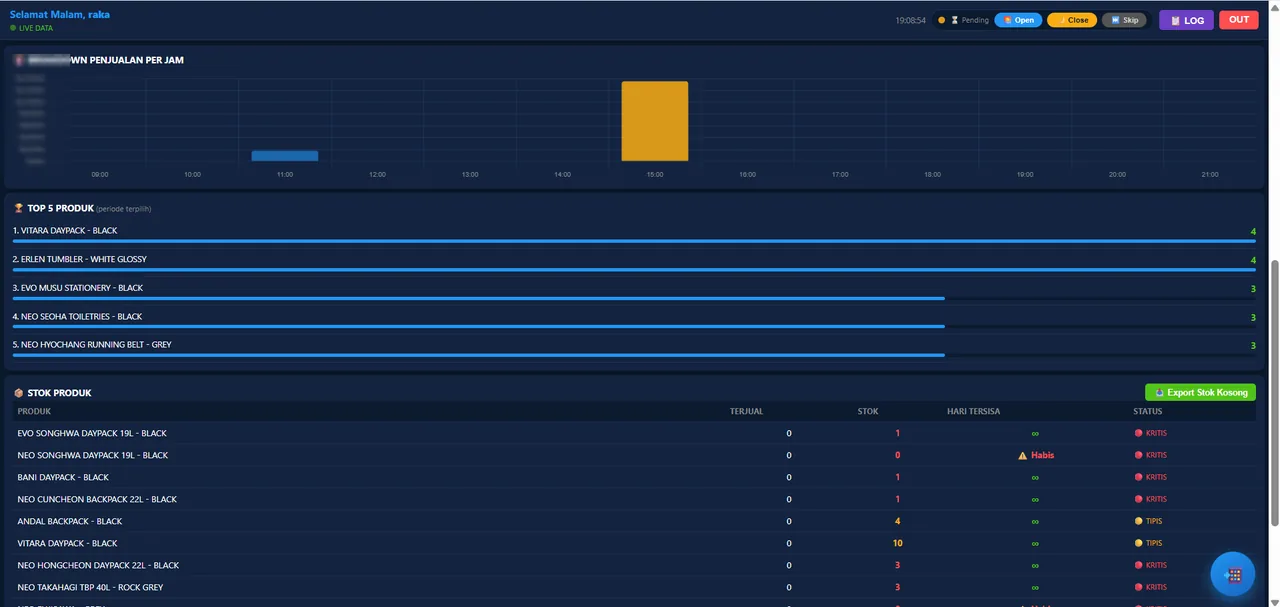Select the NEO SONGHWA DAYPACK 19L - BLACK row
1280x607 pixels.
[x=634, y=455]
